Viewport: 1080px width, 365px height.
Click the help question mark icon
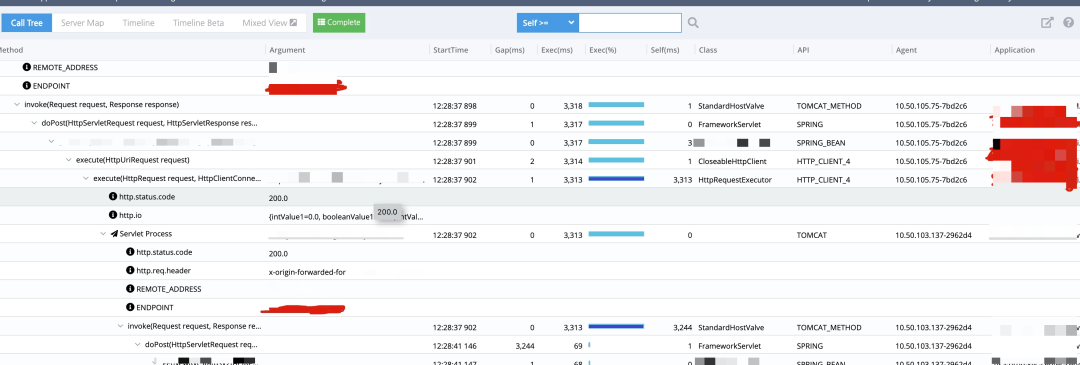[1068, 23]
